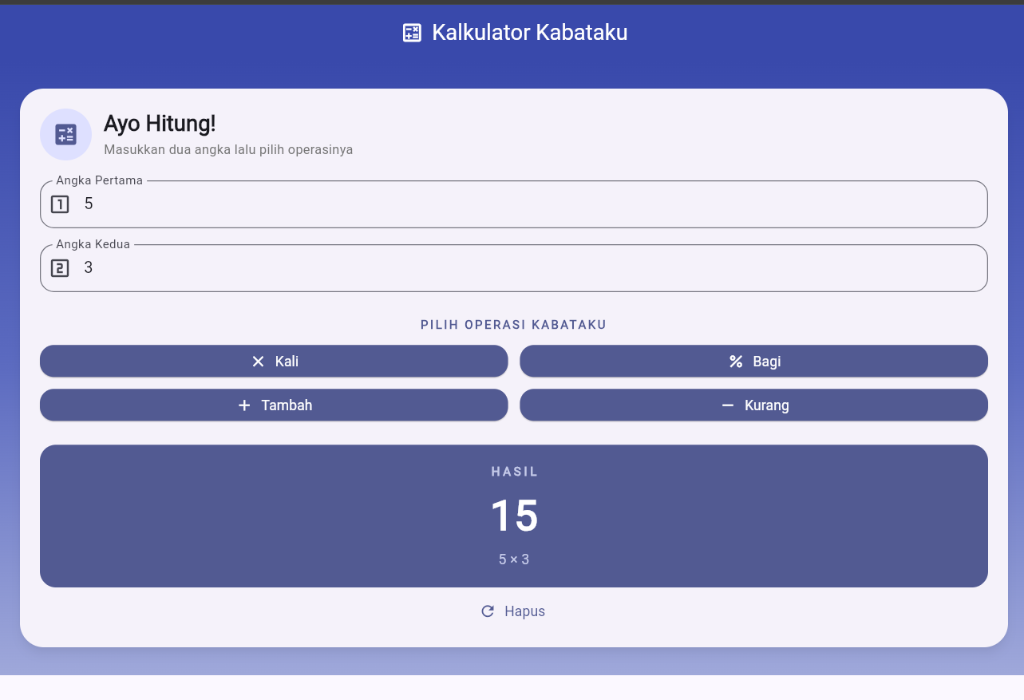The height and width of the screenshot is (700, 1024).
Task: Click the HASIL label
Action: tap(515, 471)
